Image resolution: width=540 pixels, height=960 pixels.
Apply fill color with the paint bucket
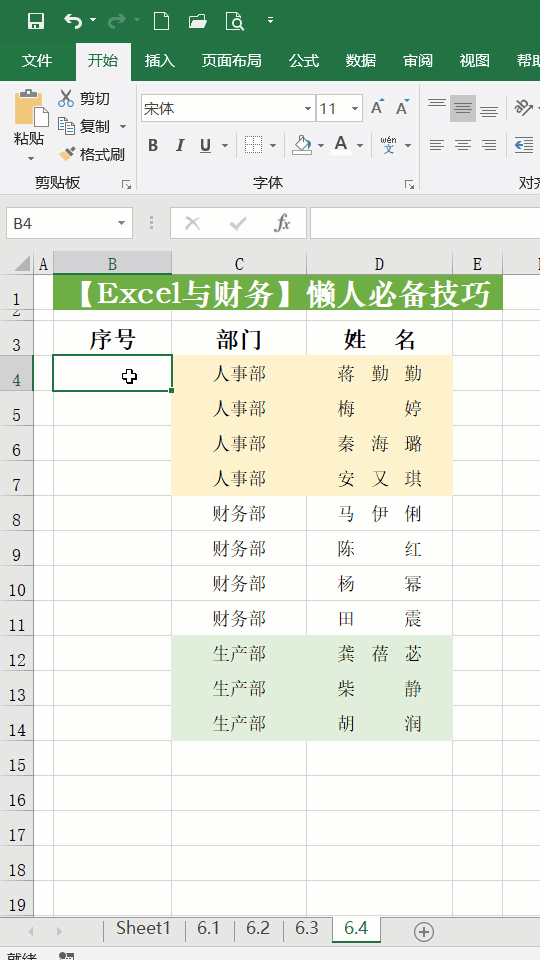302,145
